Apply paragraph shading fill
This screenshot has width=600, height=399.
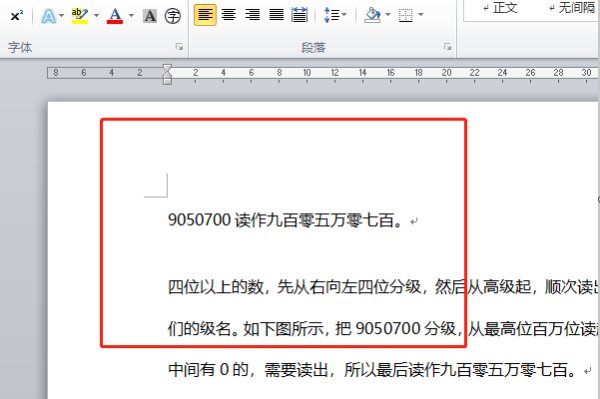(x=372, y=15)
